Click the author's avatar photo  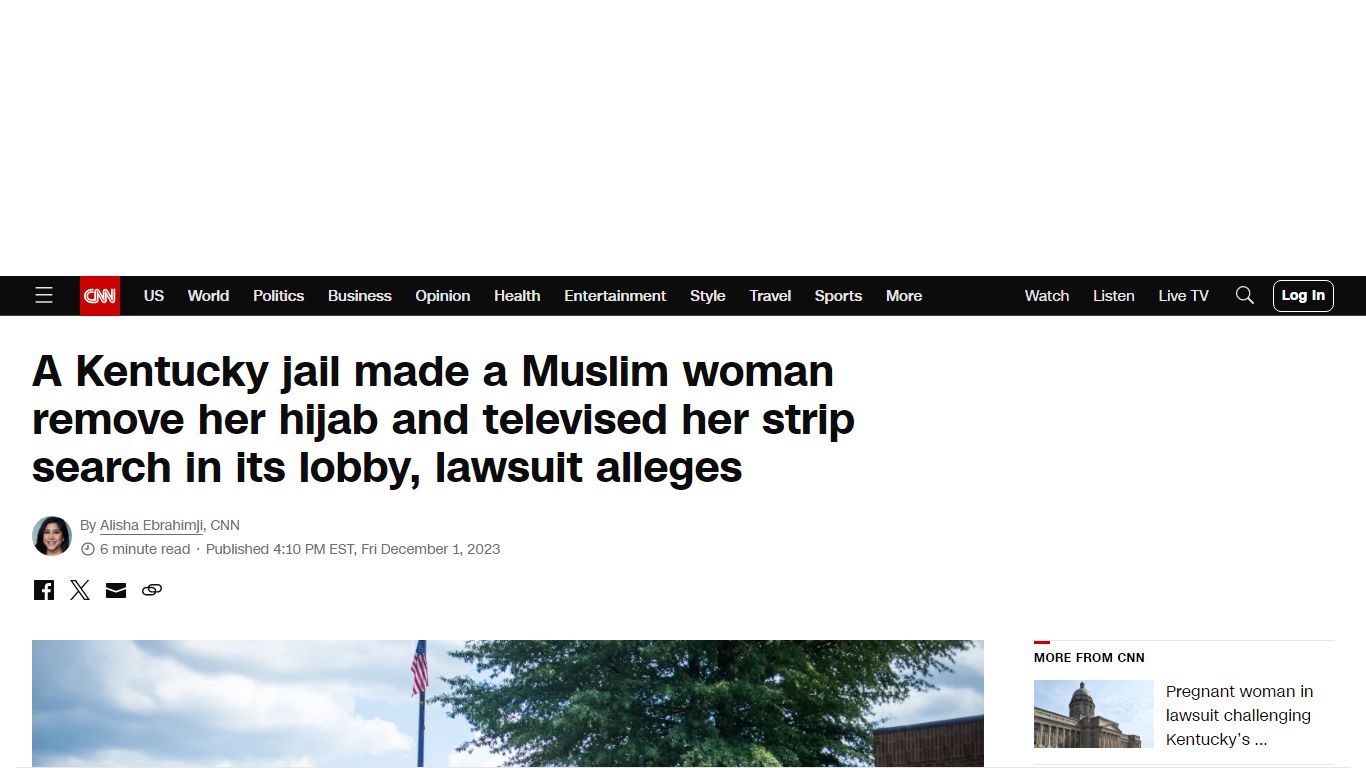point(52,536)
